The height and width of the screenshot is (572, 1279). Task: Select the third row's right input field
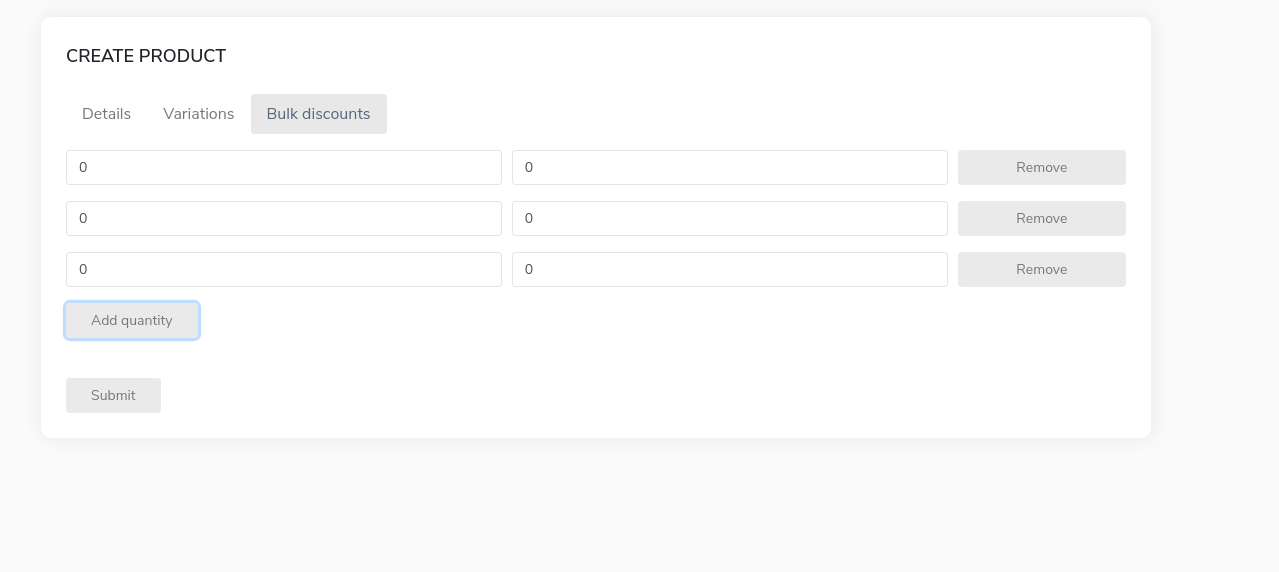point(729,270)
